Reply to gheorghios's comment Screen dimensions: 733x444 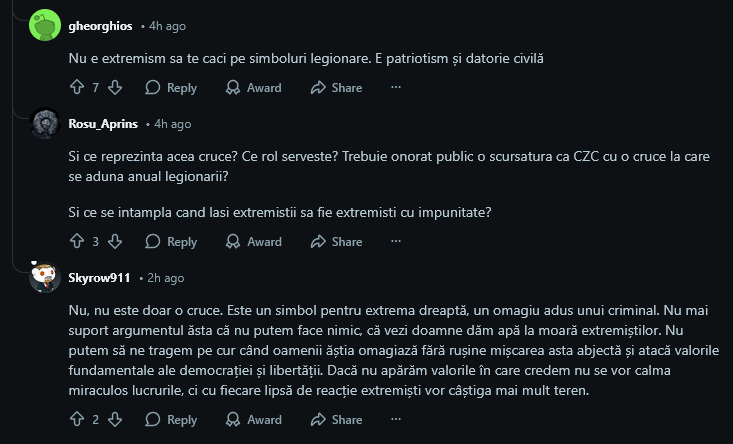point(171,88)
